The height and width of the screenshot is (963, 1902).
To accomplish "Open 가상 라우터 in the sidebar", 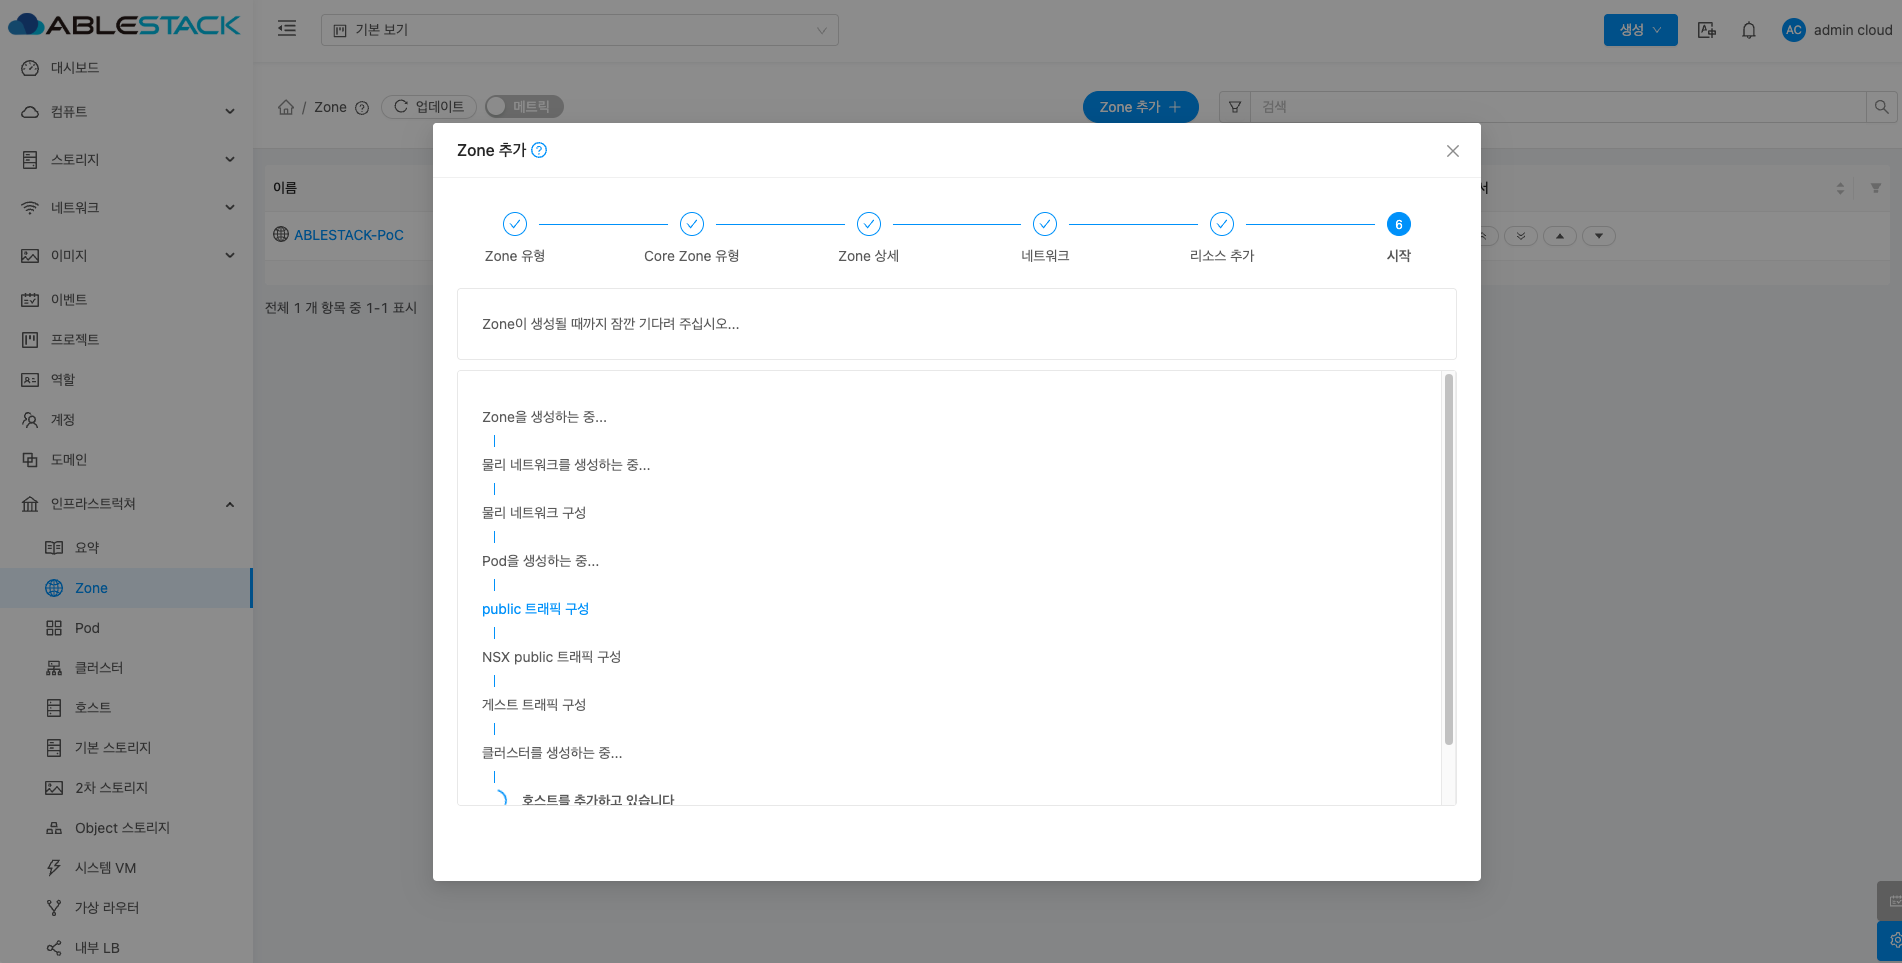I will click(126, 908).
